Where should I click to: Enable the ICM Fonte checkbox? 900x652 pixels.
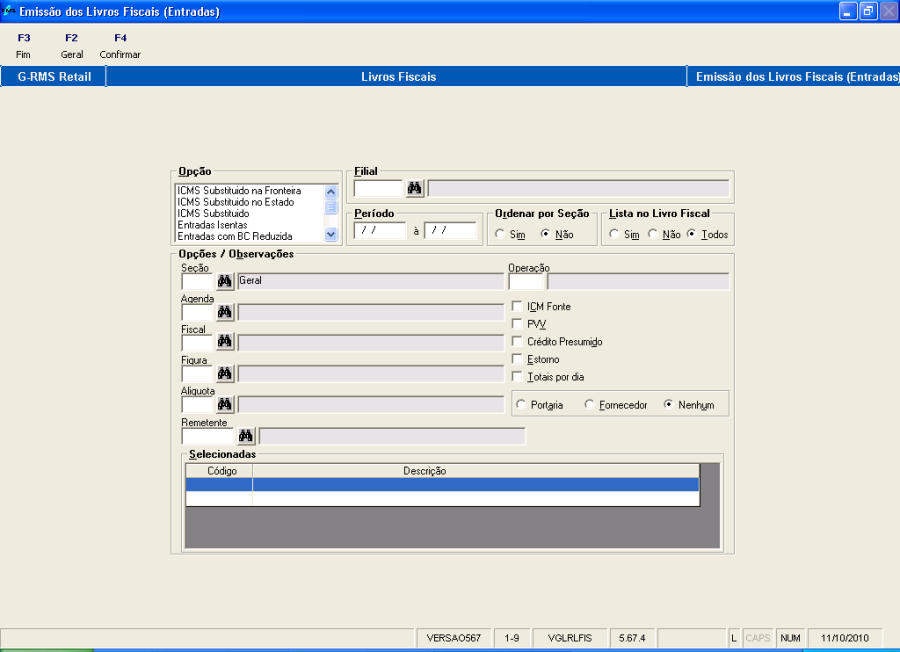click(x=517, y=307)
